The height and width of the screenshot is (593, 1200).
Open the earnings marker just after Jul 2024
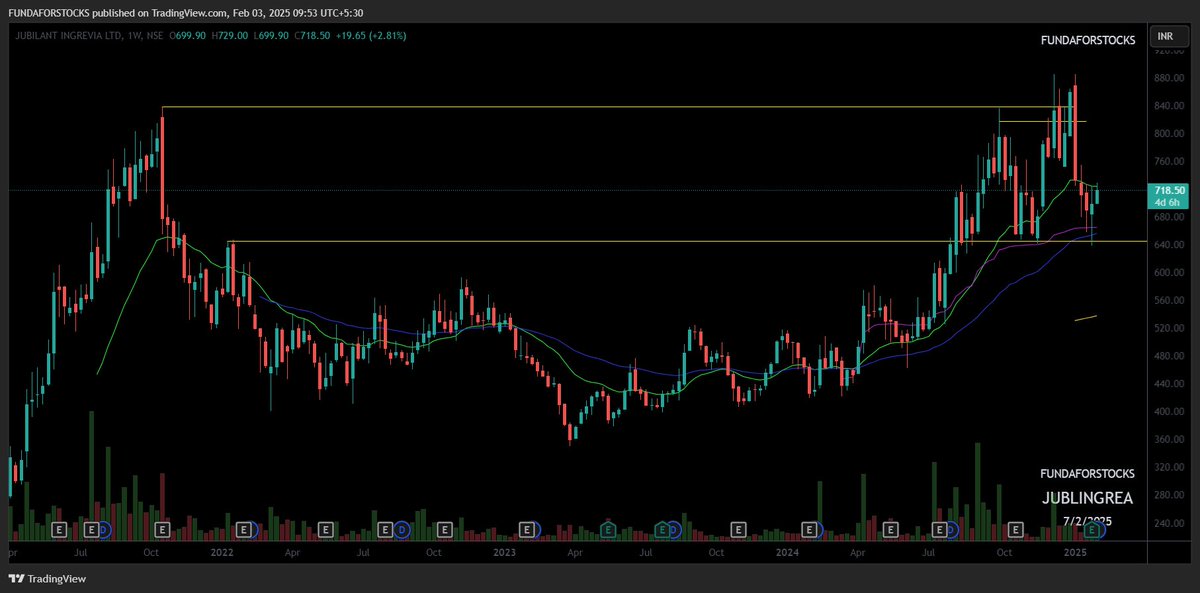[x=940, y=528]
